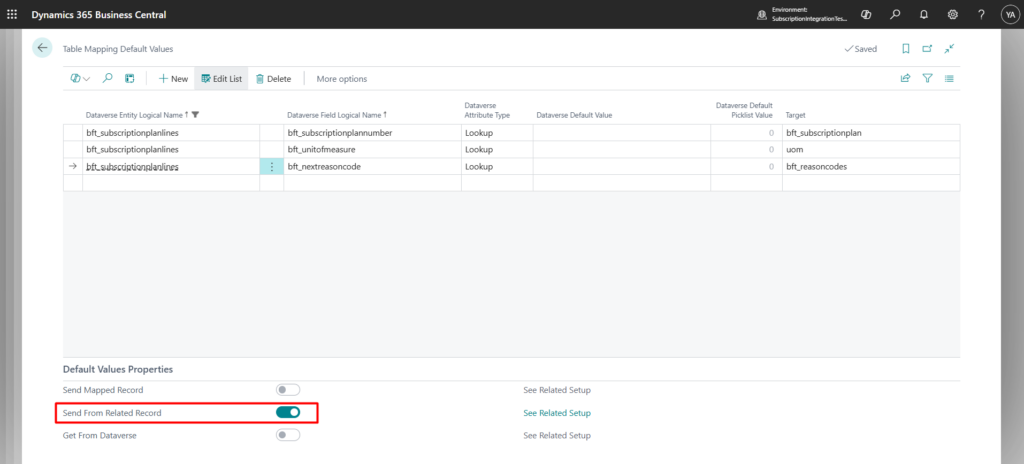Click the search magnifier in list toolbar
Viewport: 1024px width, 464px height.
[x=107, y=78]
